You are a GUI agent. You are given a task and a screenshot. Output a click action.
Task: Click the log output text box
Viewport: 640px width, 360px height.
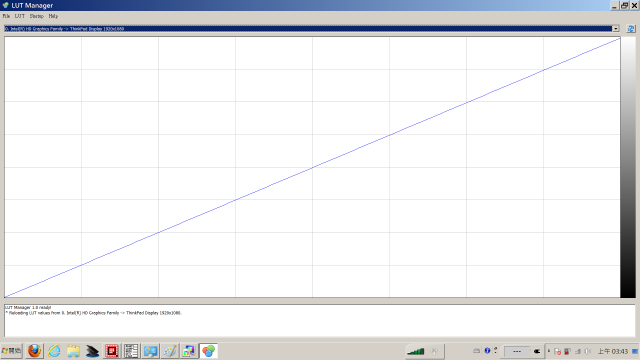pos(320,320)
